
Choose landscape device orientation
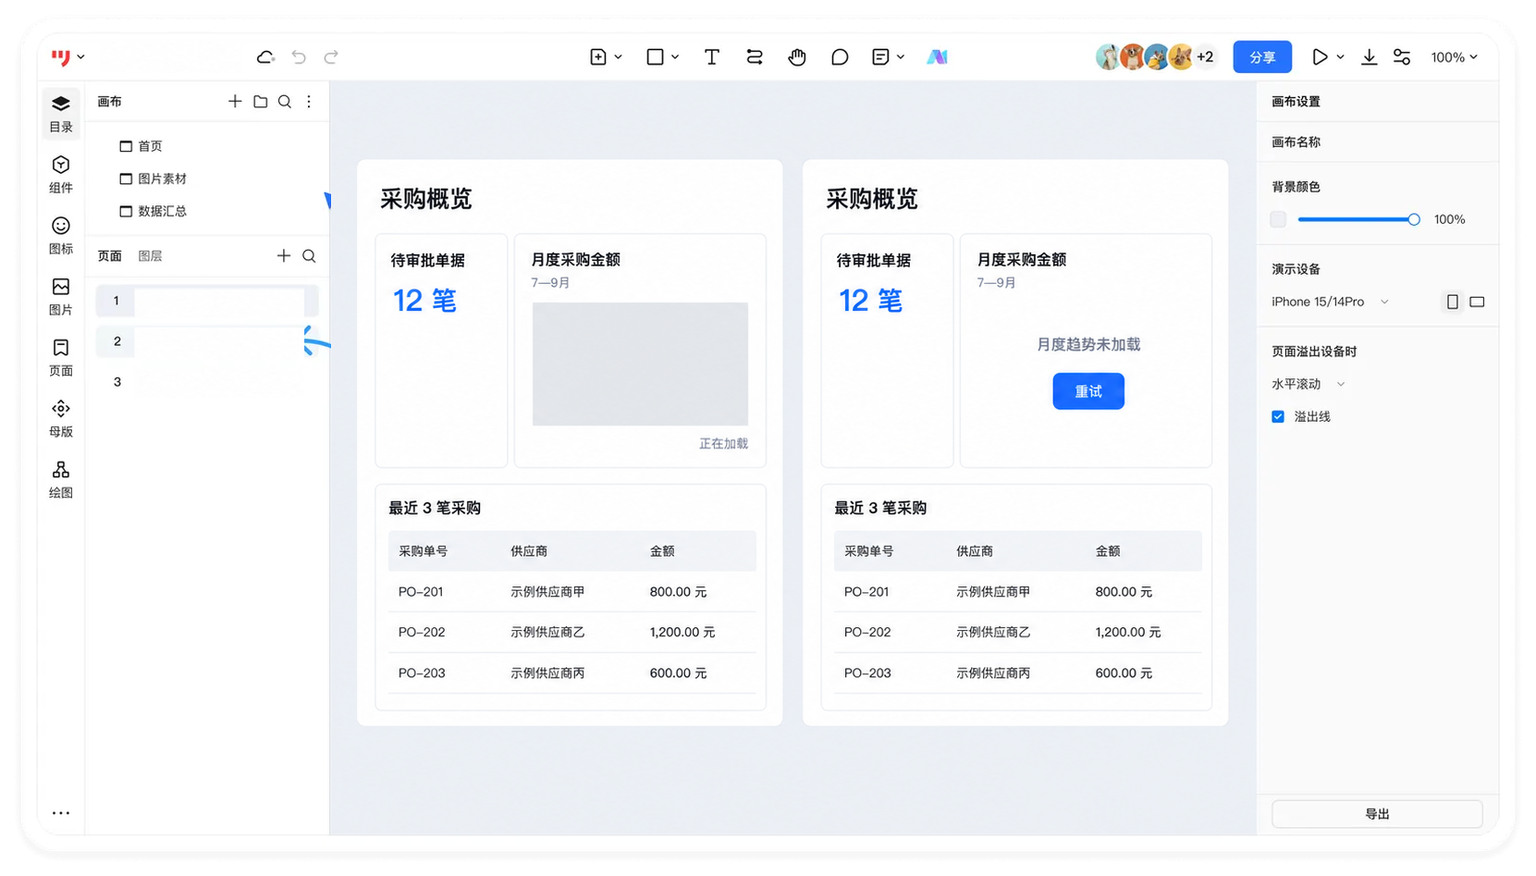click(1477, 302)
